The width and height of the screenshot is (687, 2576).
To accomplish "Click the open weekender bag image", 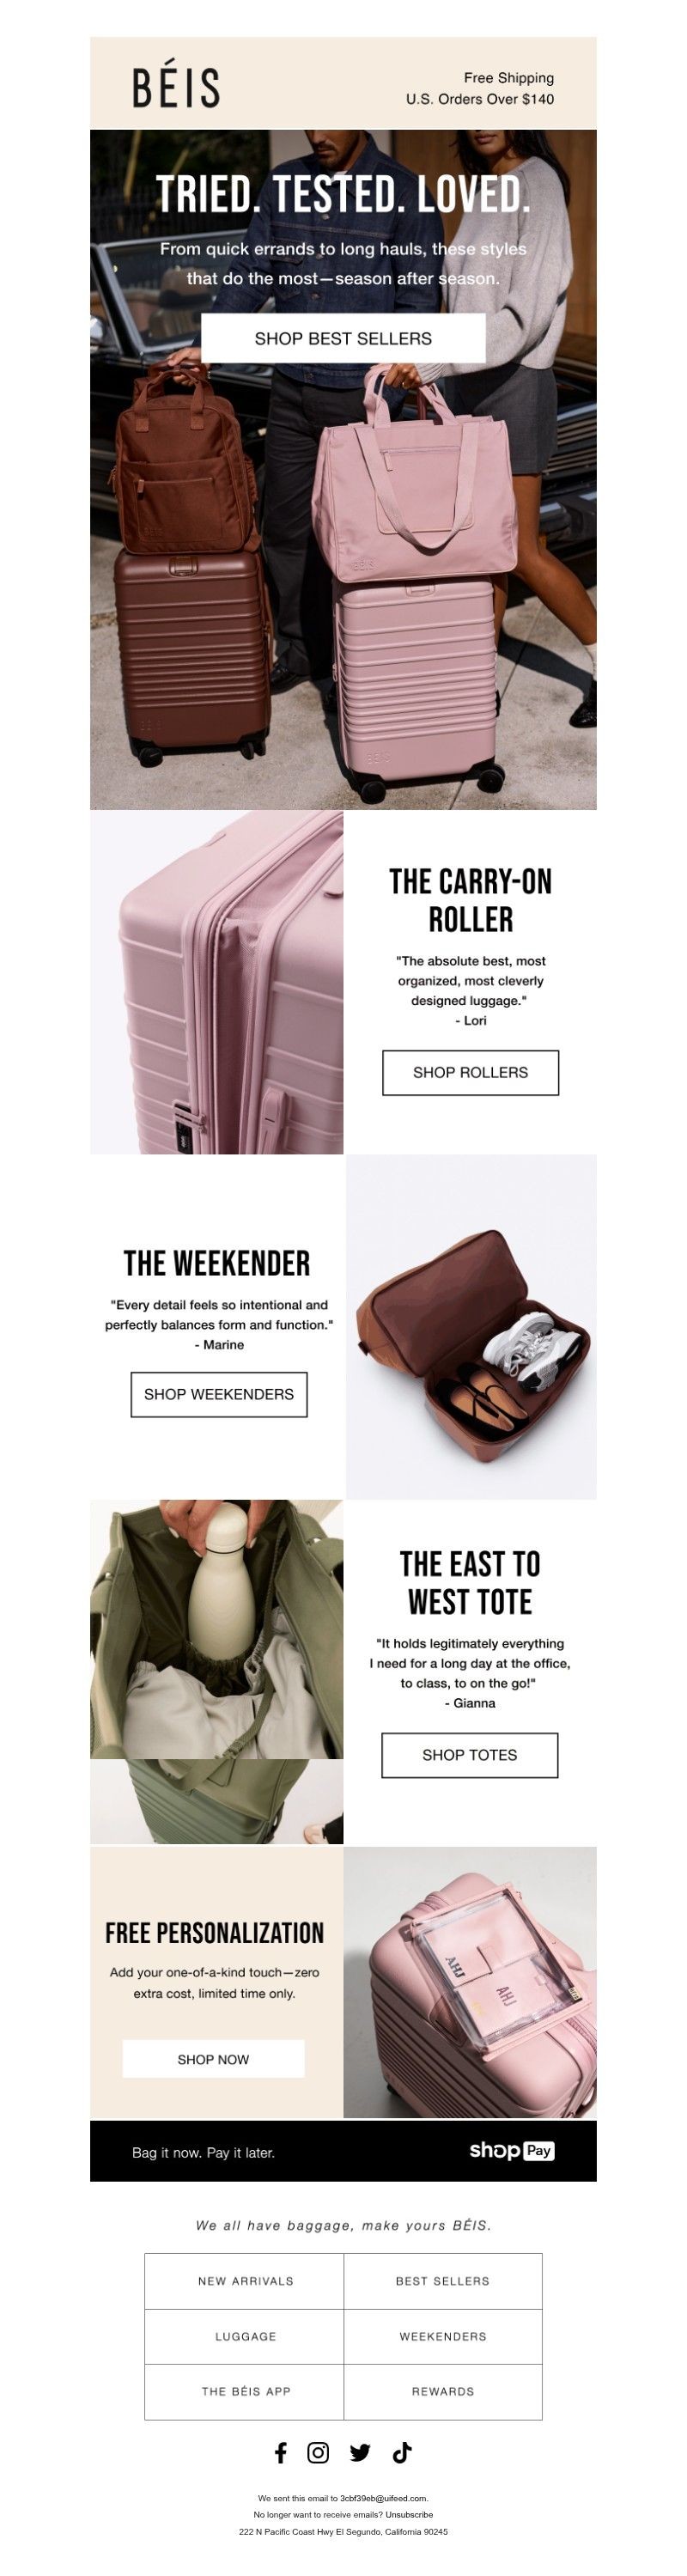I will point(471,1327).
